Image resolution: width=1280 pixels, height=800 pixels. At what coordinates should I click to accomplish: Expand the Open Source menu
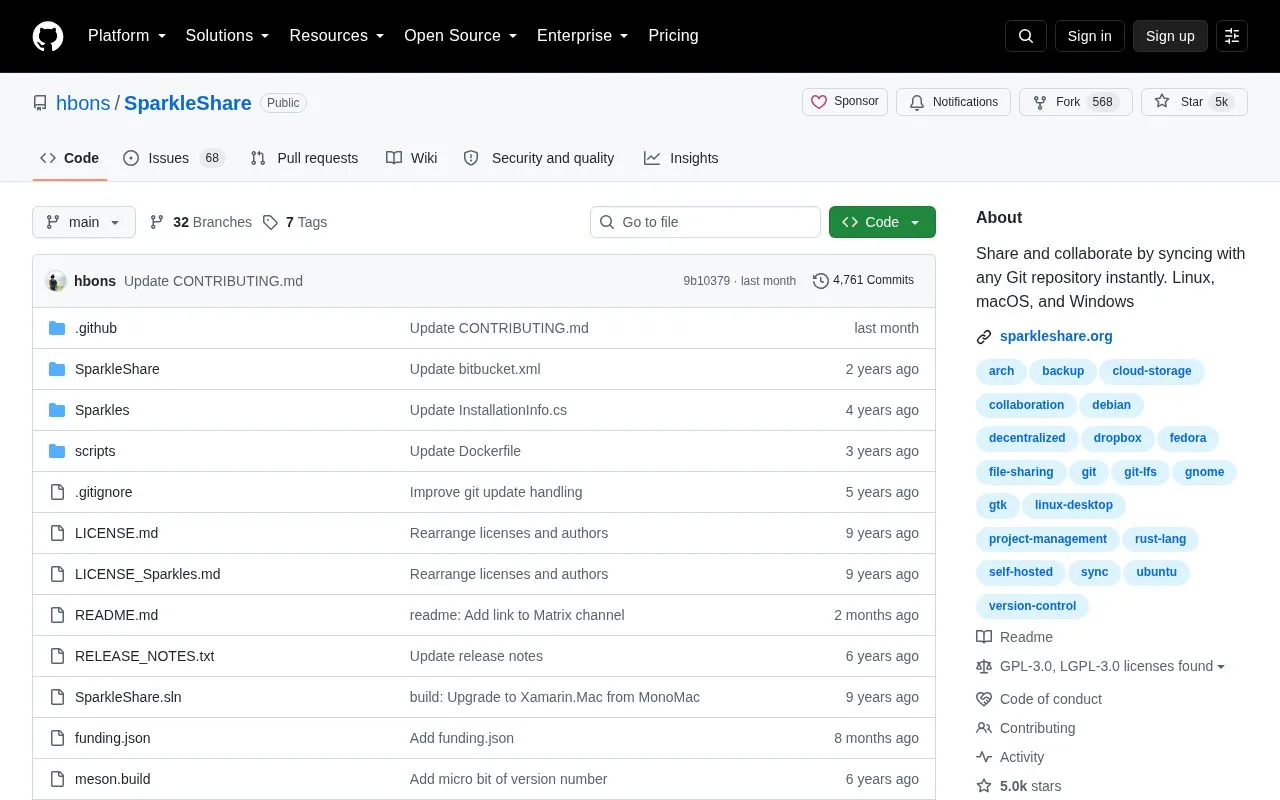pyautogui.click(x=461, y=36)
